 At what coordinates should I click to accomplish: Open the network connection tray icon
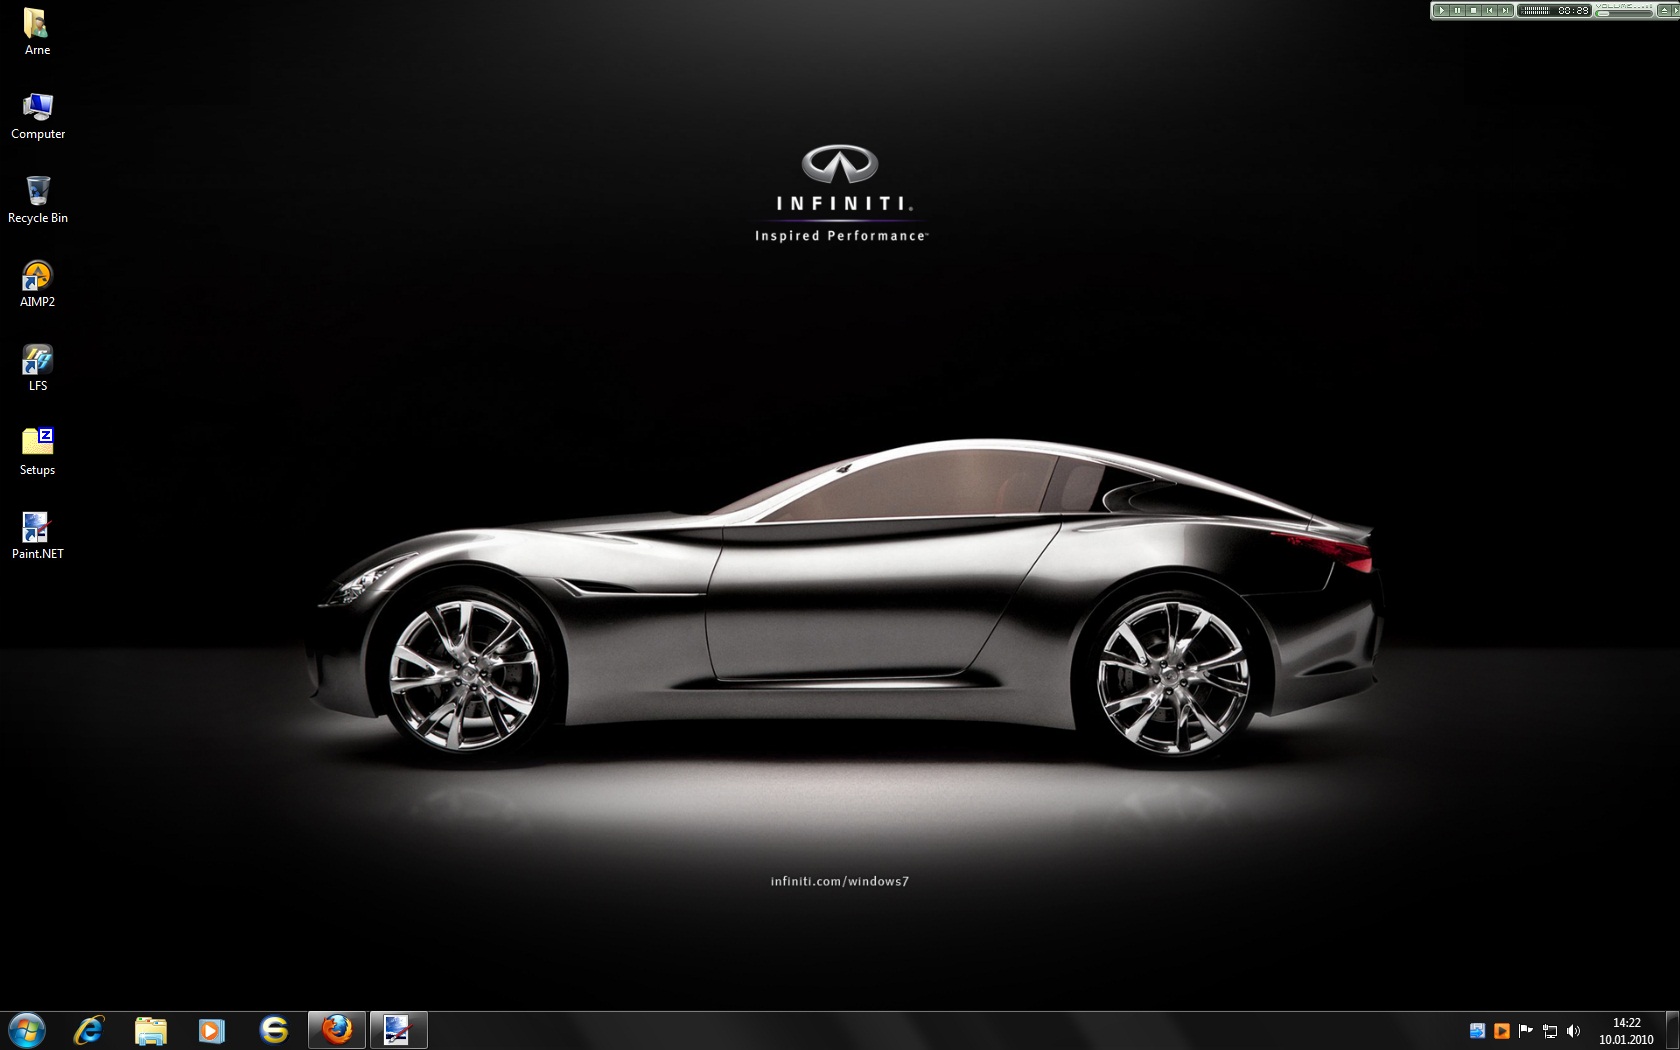coord(1549,1031)
